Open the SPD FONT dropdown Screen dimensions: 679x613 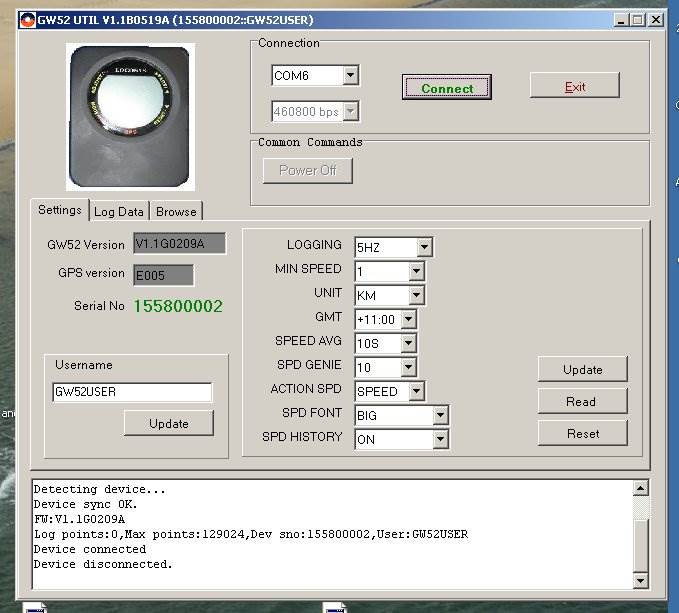coord(440,415)
